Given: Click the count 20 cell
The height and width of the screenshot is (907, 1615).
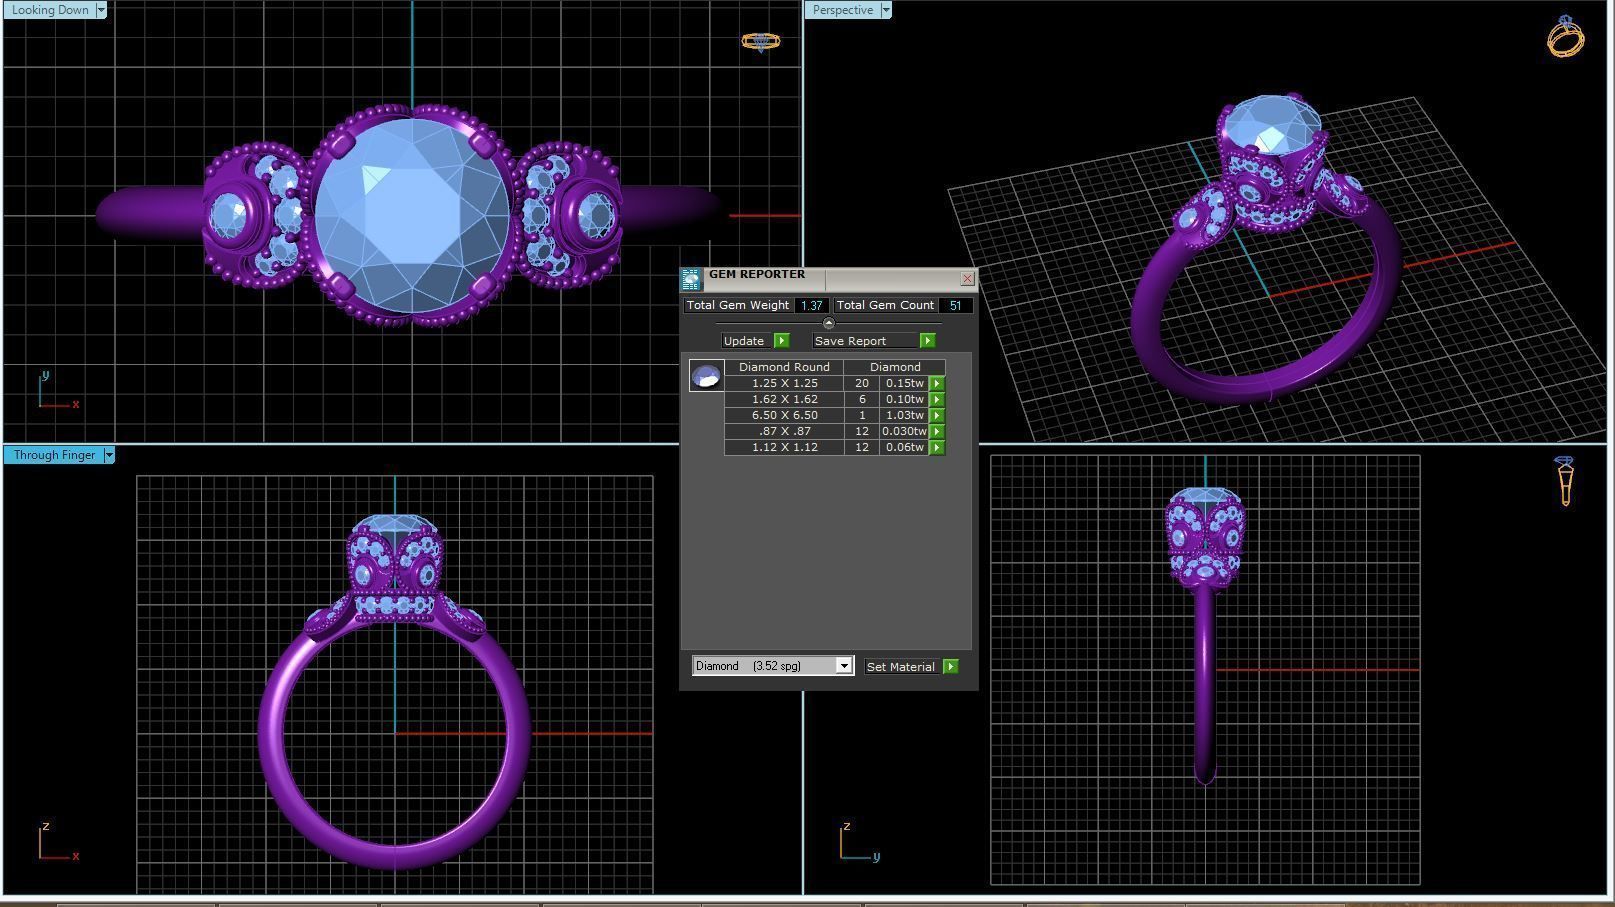Looking at the screenshot, I should 862,383.
